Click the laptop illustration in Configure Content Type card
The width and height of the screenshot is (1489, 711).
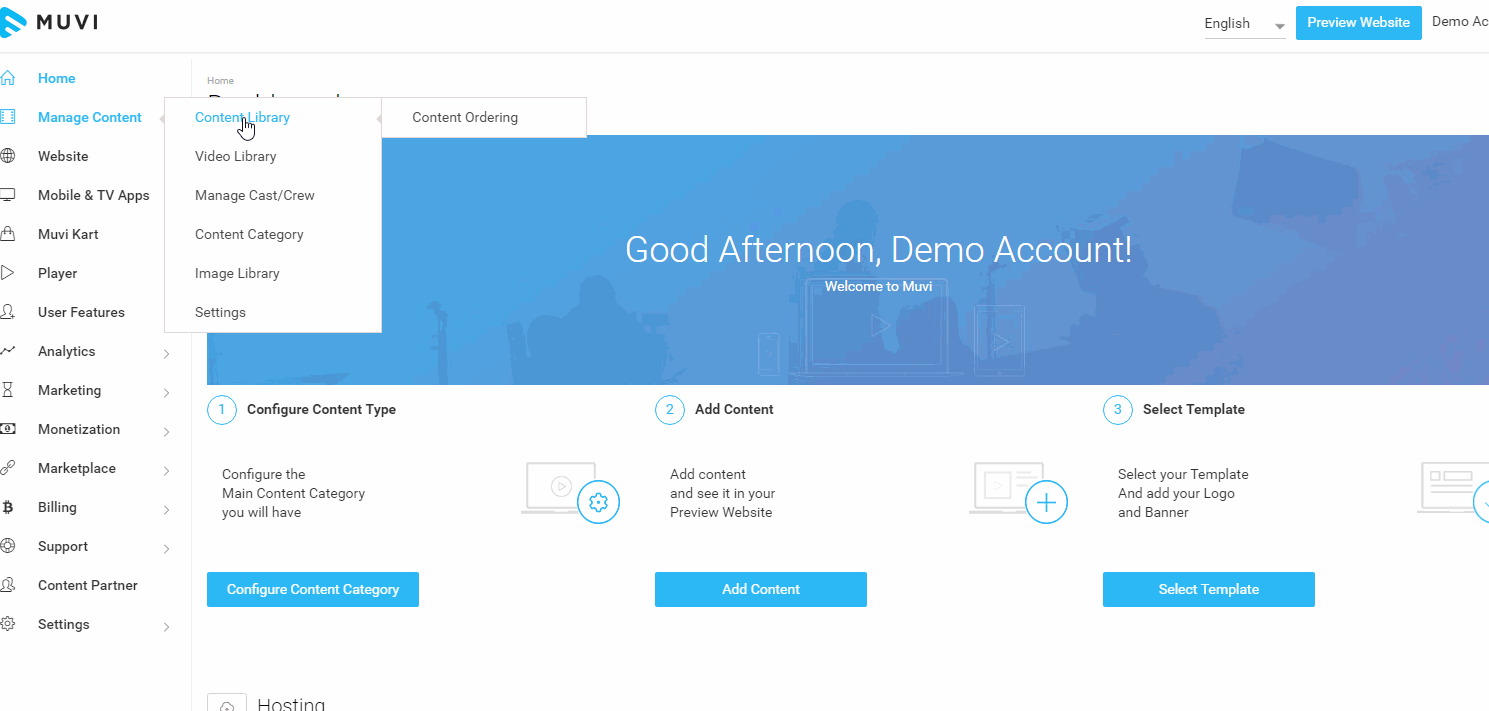pos(559,488)
